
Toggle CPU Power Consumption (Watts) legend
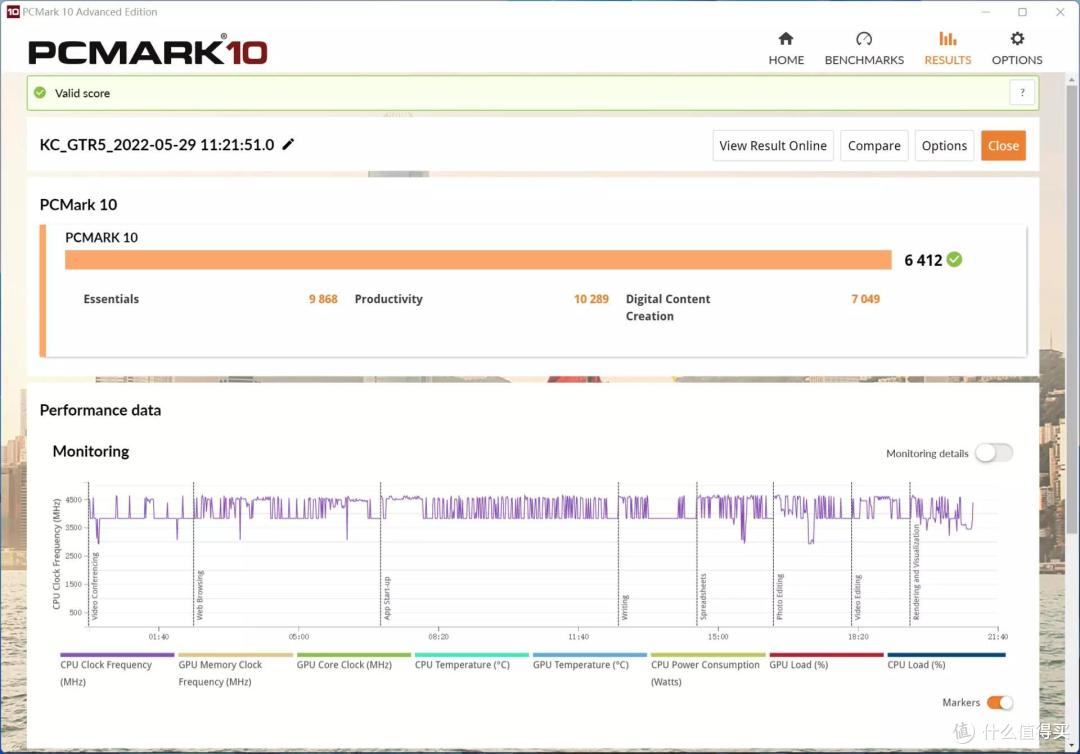(x=707, y=669)
